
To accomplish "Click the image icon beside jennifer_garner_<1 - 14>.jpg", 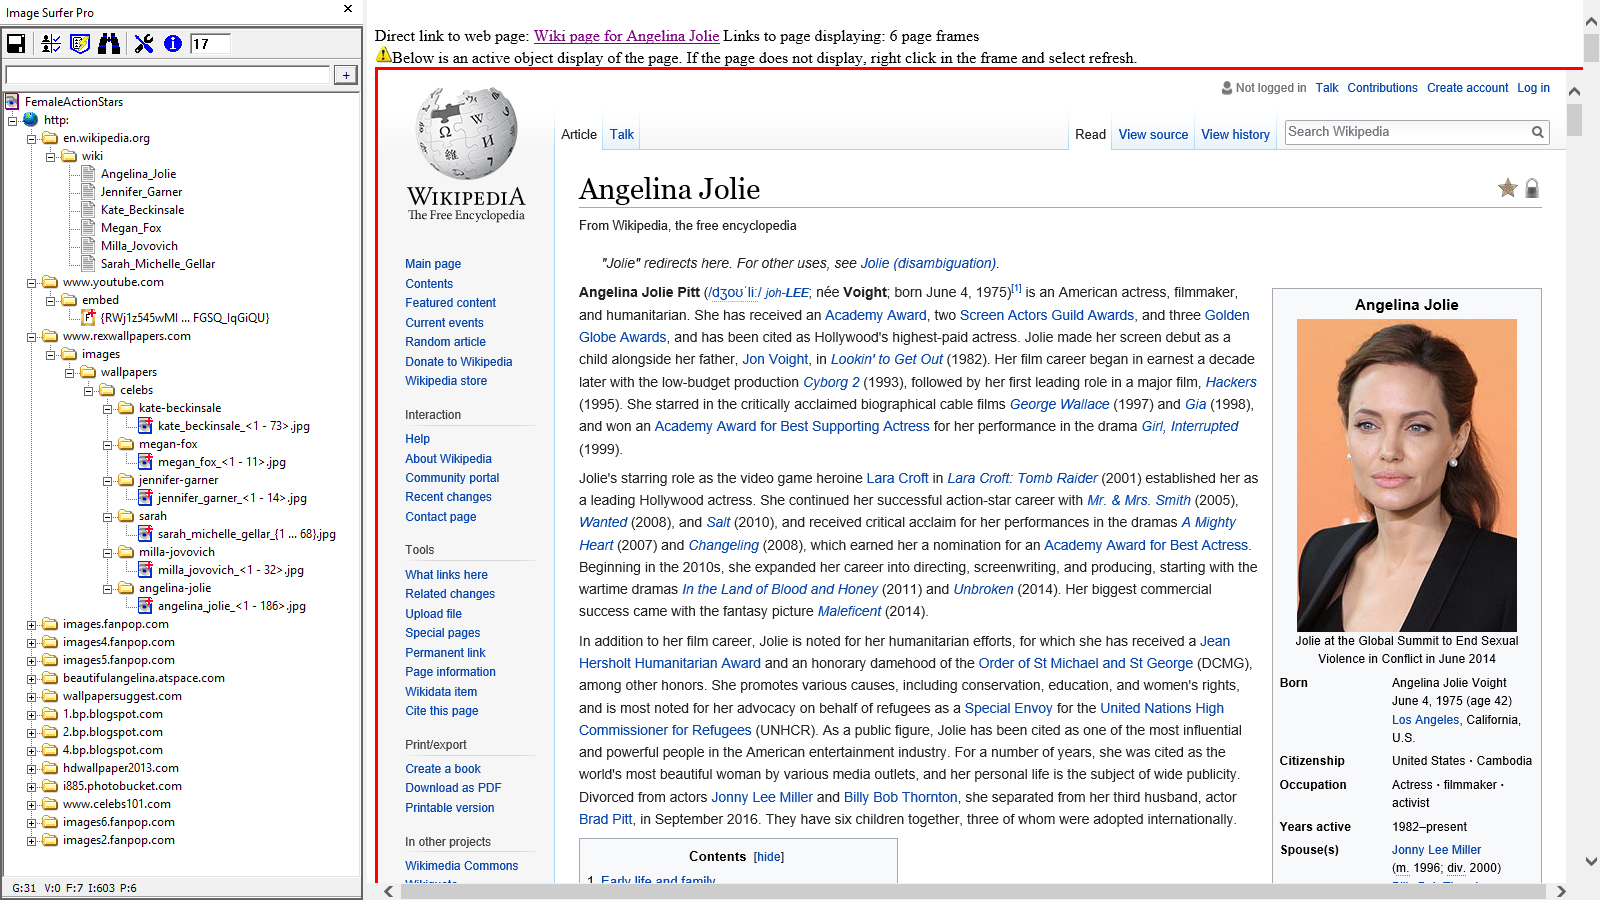I will point(145,498).
